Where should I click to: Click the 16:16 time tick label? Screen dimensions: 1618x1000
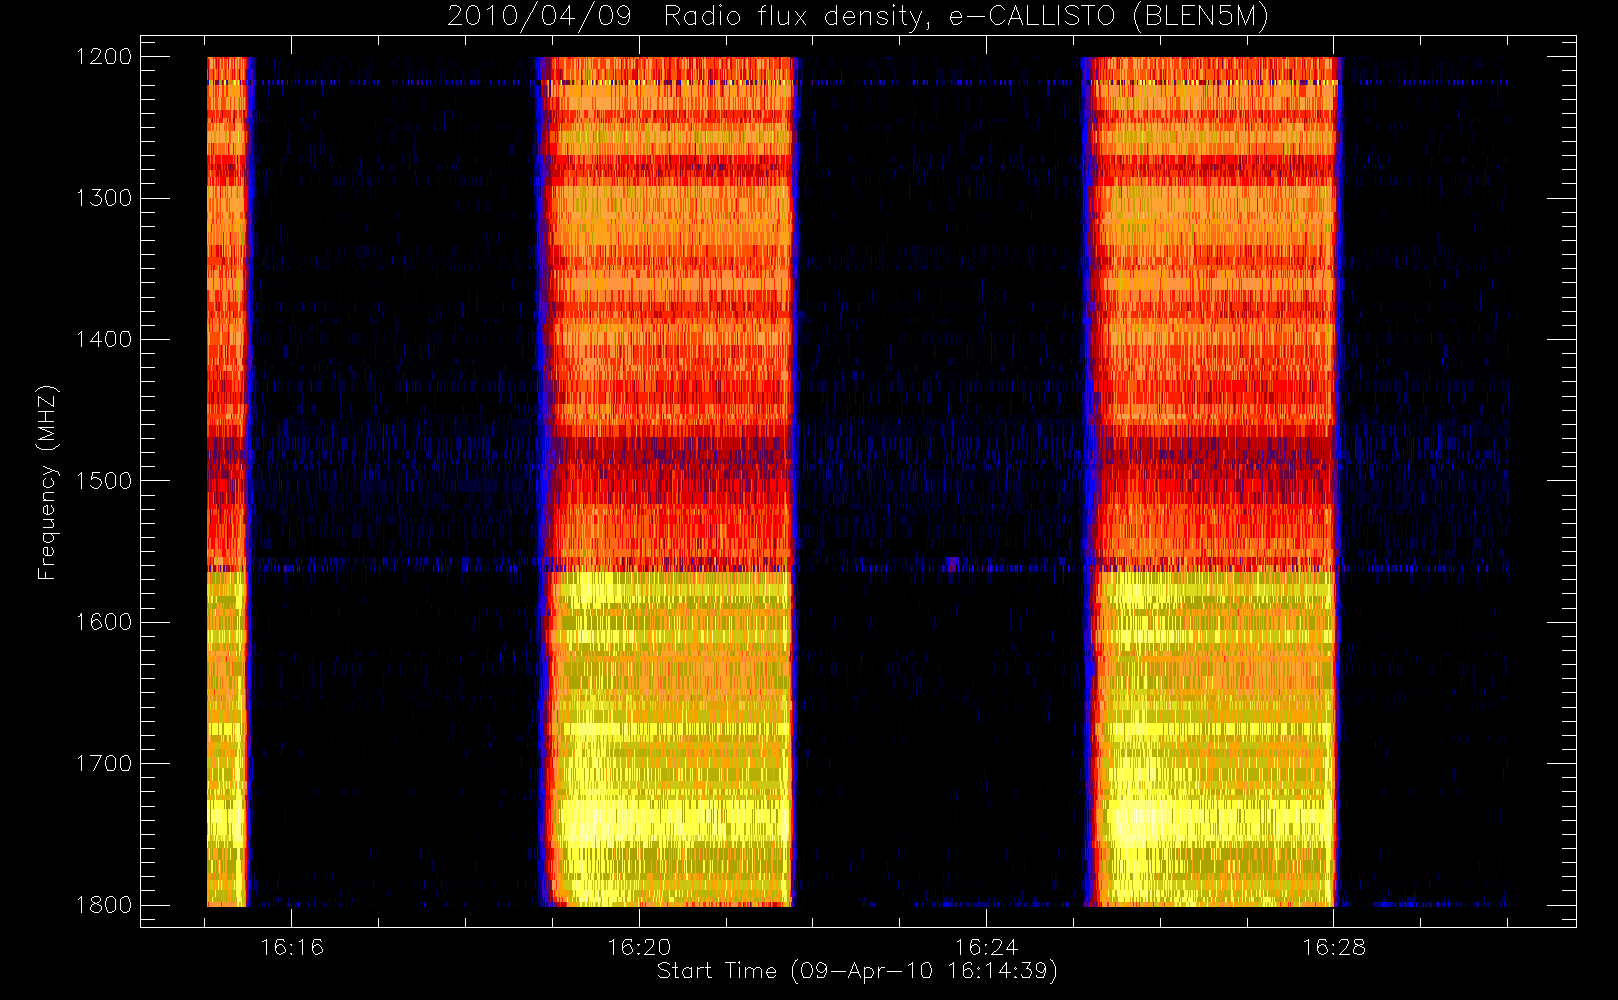point(292,947)
